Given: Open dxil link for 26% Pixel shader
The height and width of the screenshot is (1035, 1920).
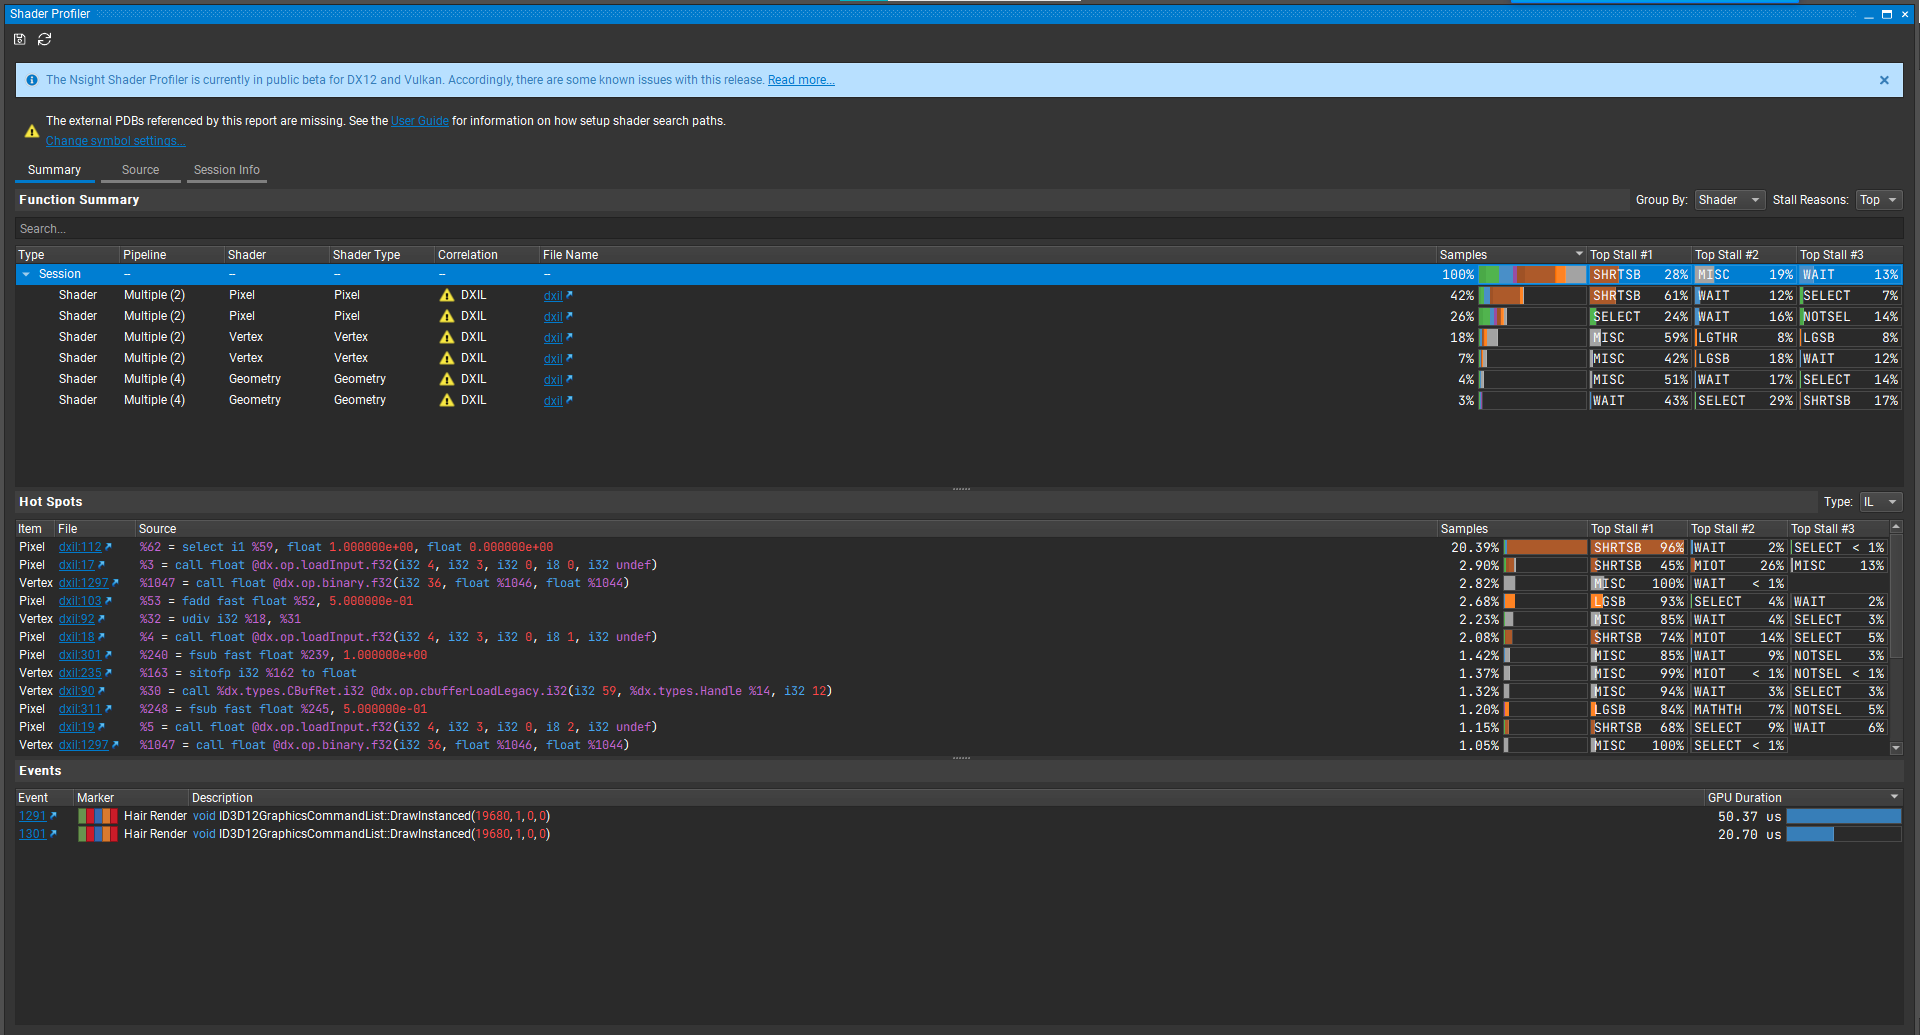Looking at the screenshot, I should click(553, 317).
